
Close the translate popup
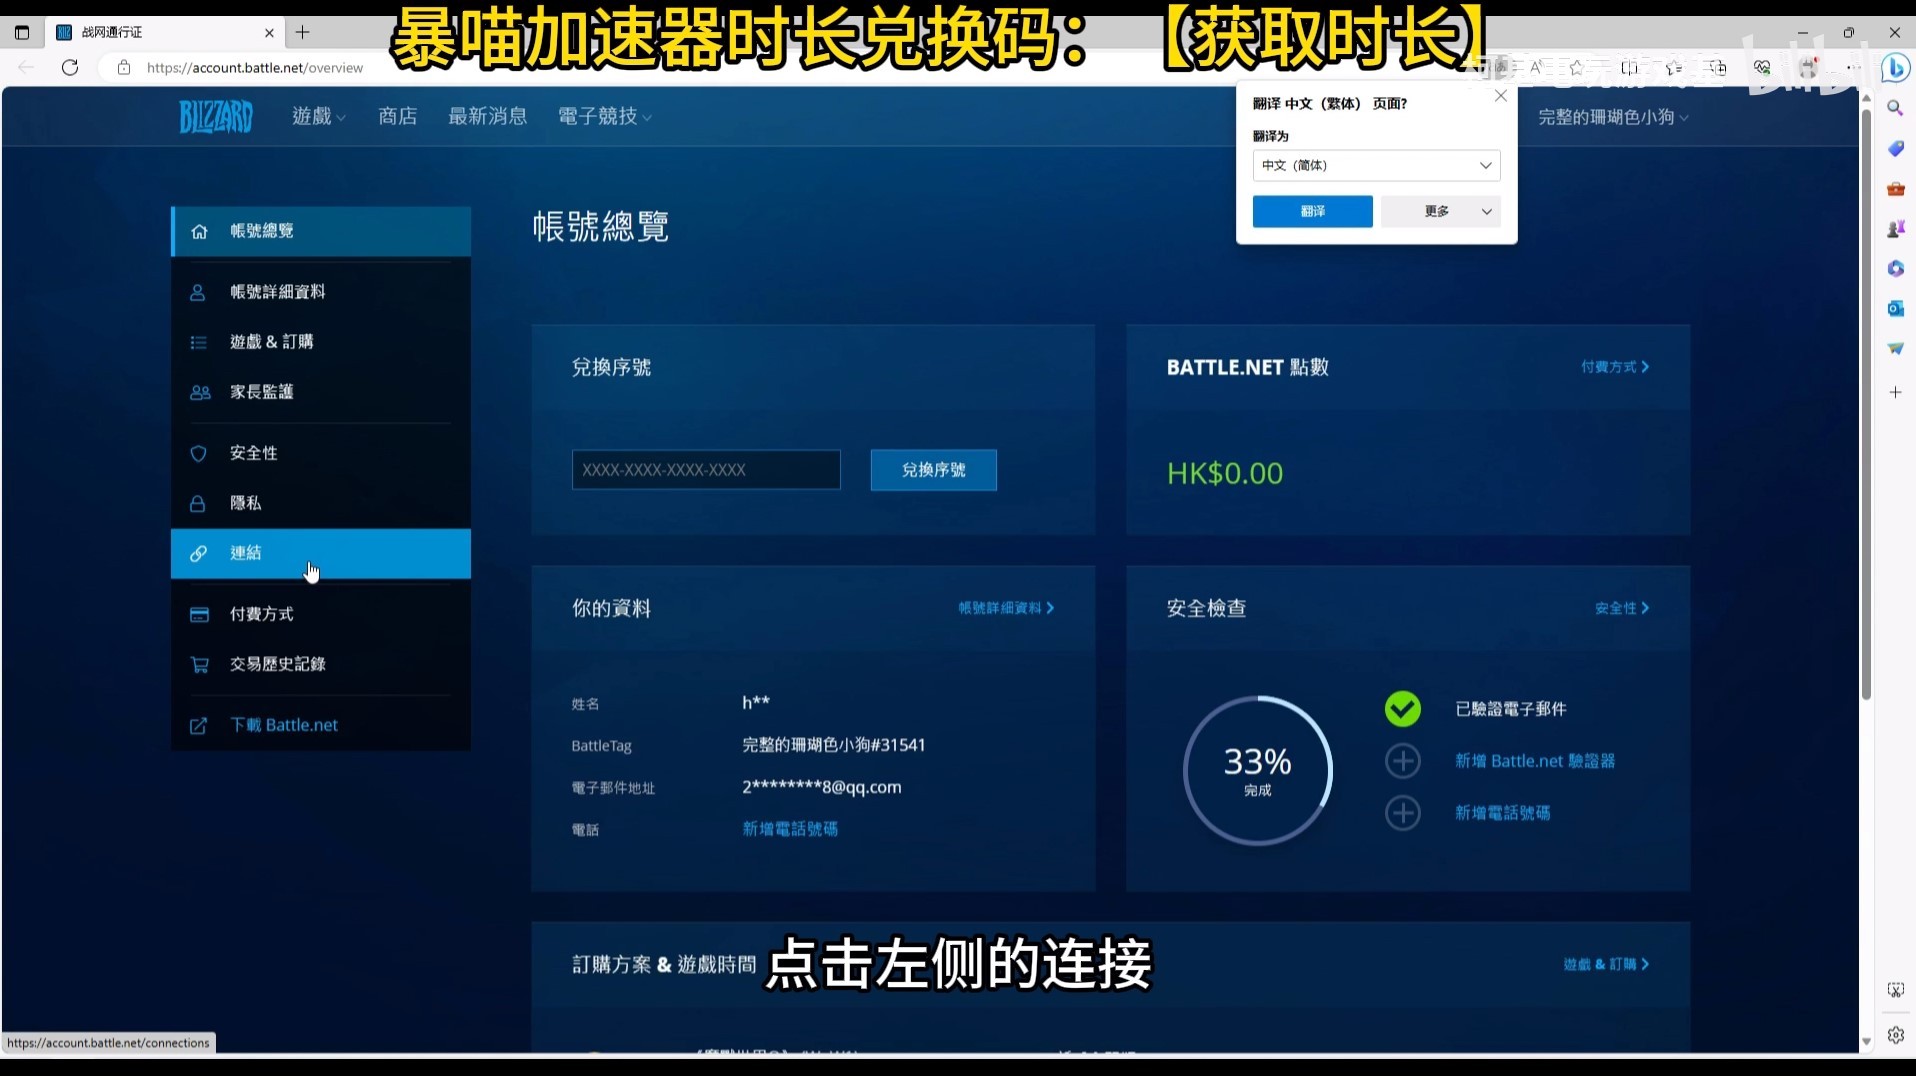pos(1500,96)
